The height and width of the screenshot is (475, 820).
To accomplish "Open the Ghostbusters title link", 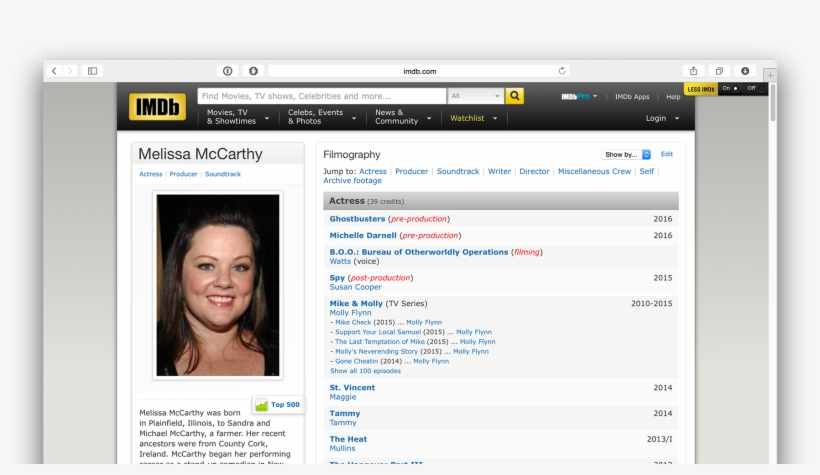I will point(357,219).
